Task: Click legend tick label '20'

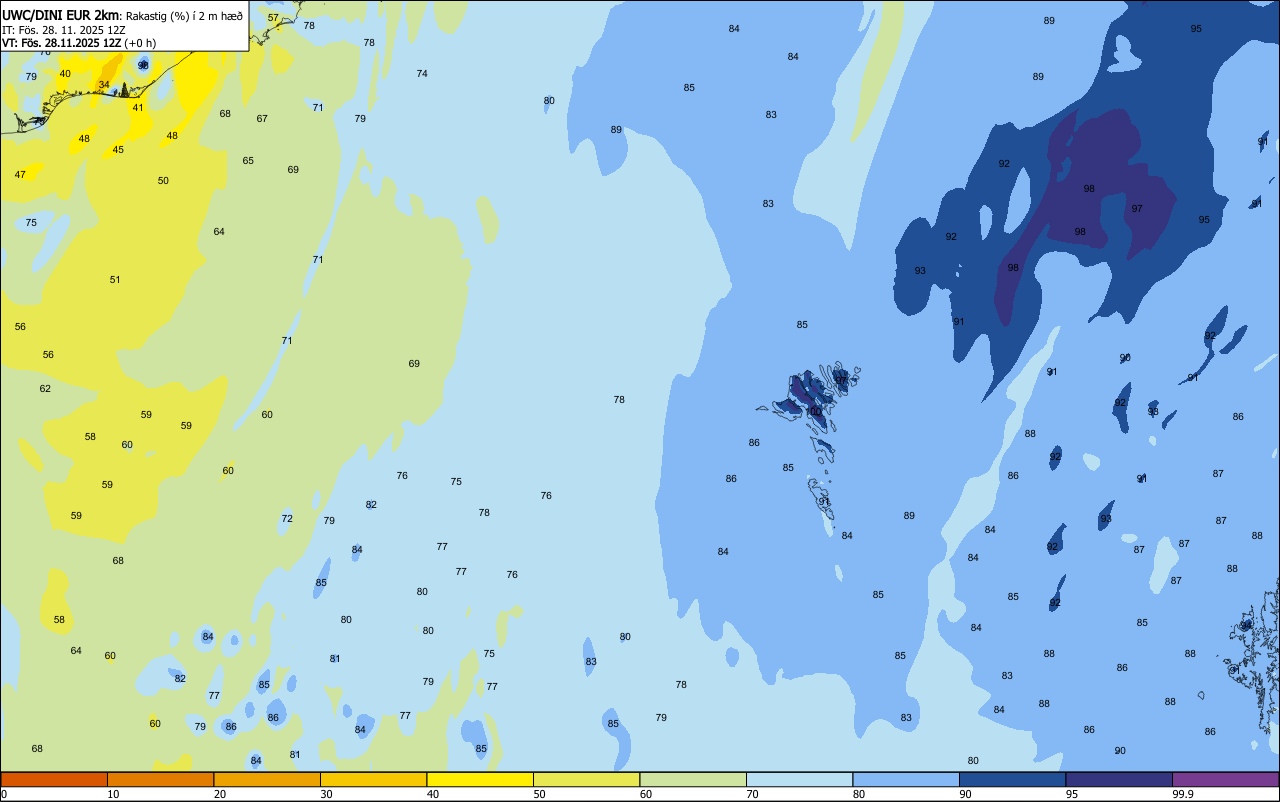Action: tap(220, 794)
